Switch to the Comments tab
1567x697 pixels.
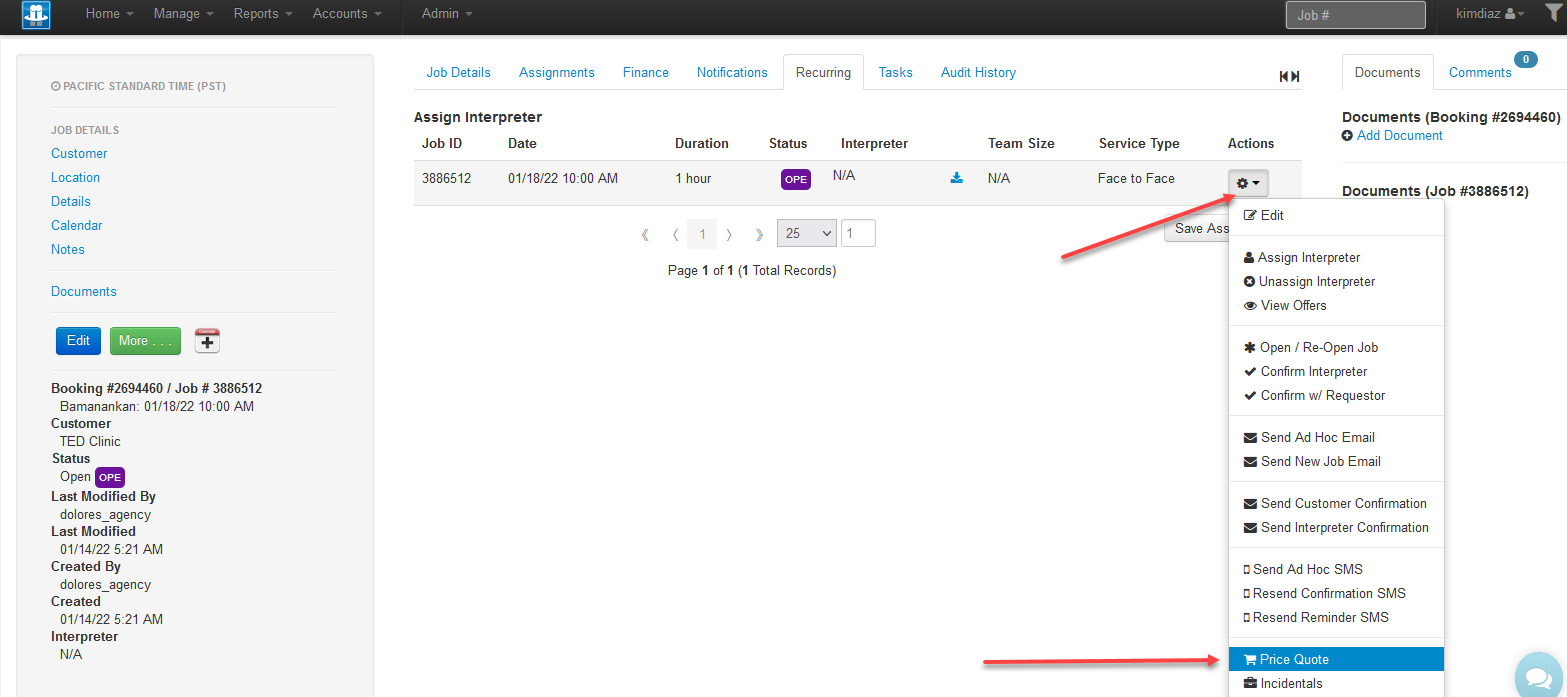coord(1480,72)
